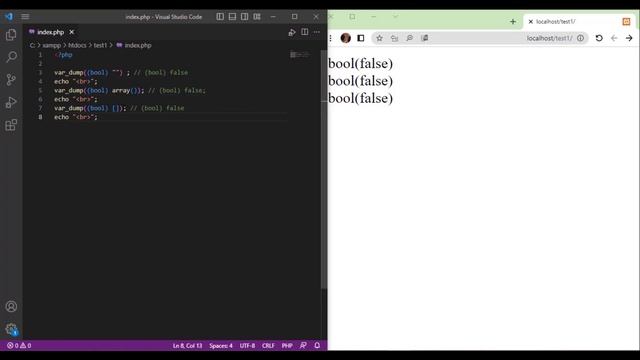The image size is (640, 360).
Task: Reload the page in the browser
Action: coord(599,38)
